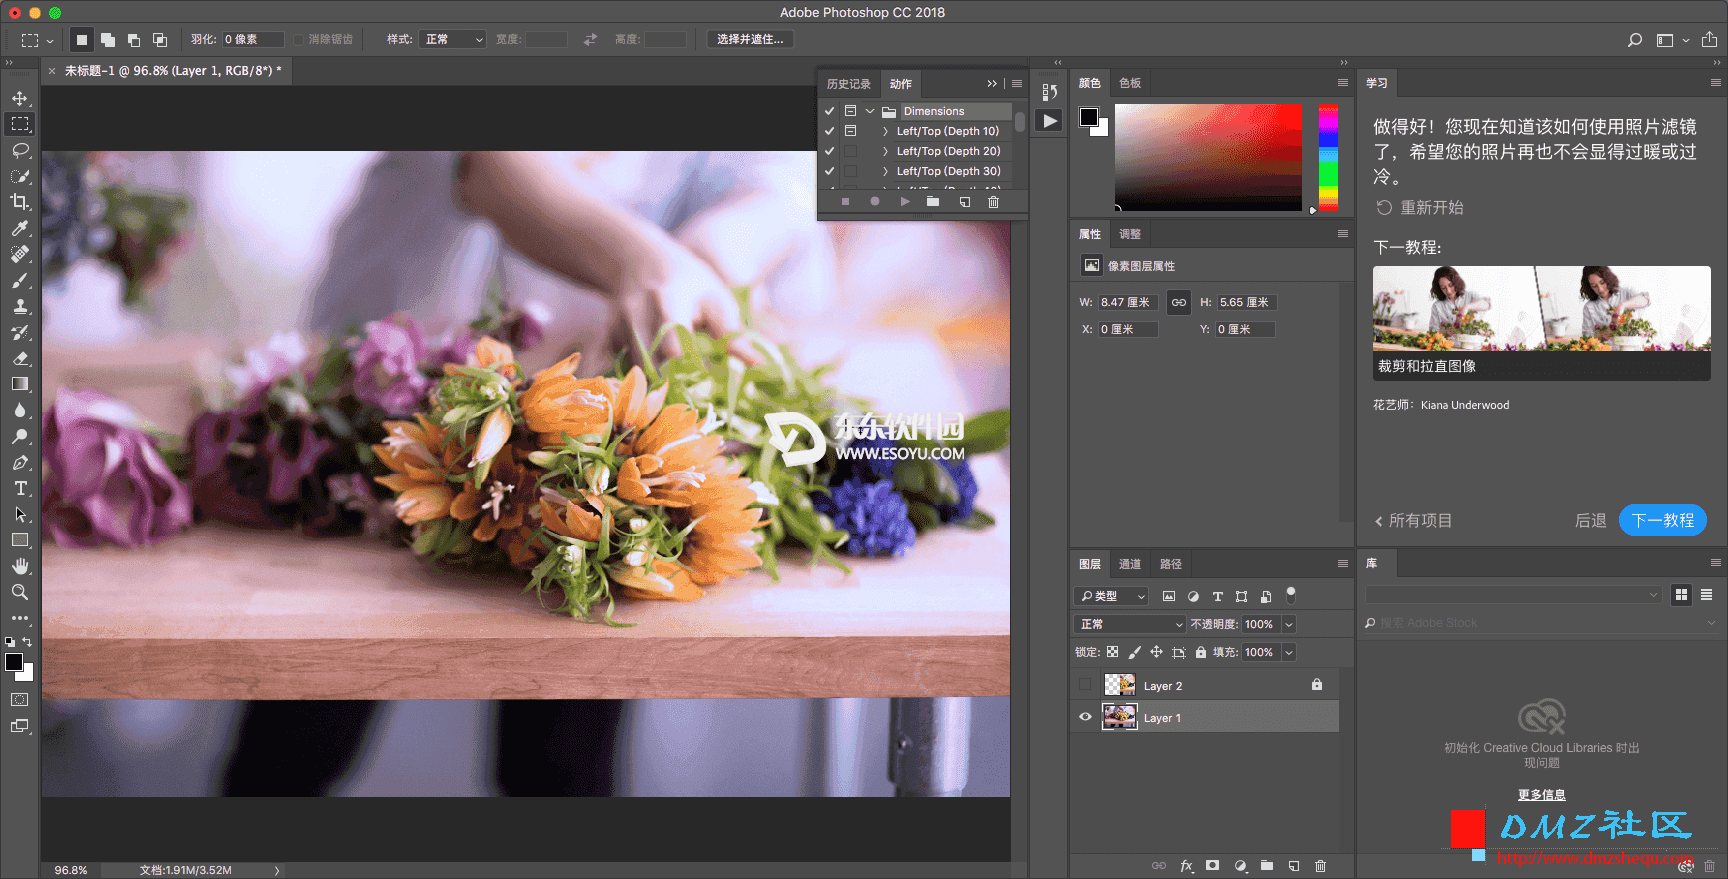
Task: Click the 选择并遮住 Select and Mask button
Action: [x=750, y=39]
